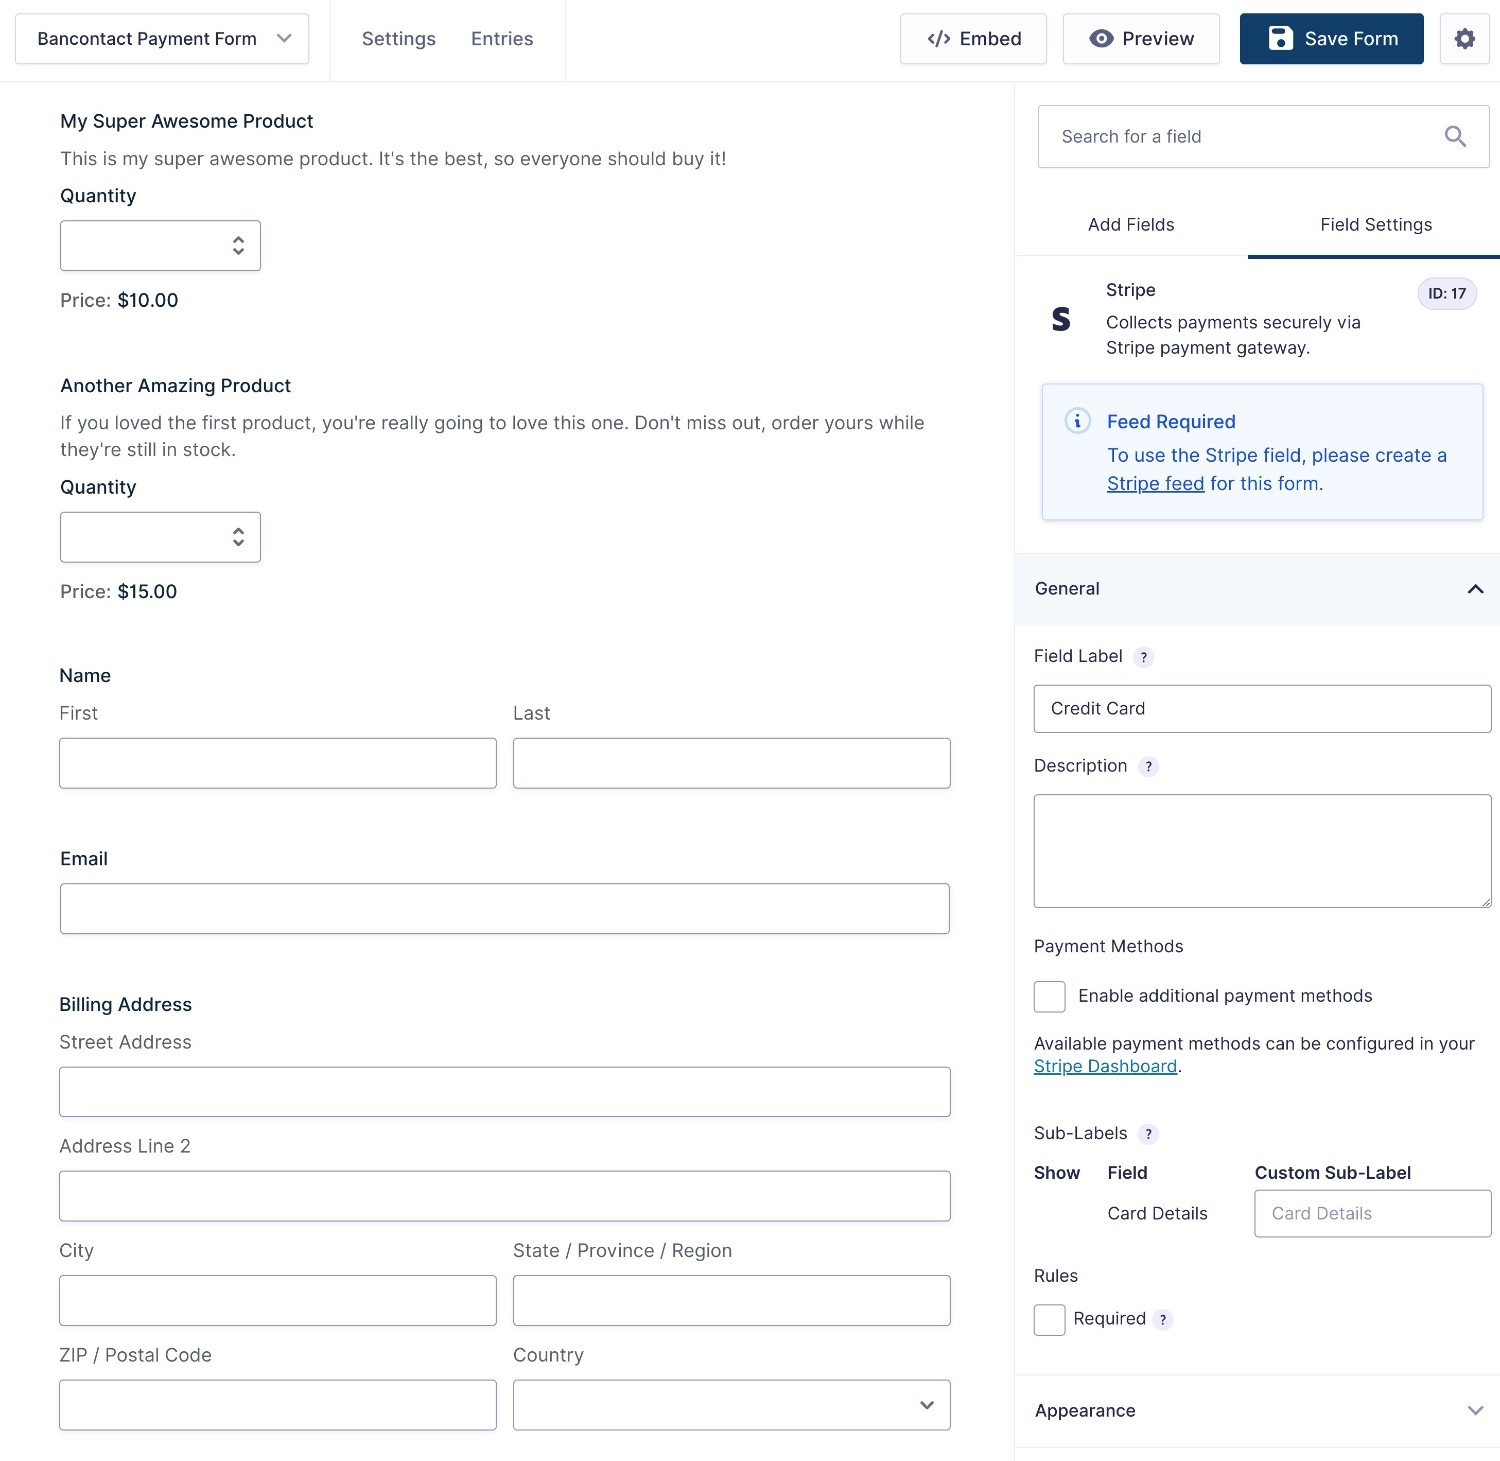The image size is (1500, 1461).
Task: Click the Field Label input with Credit Card
Action: pyautogui.click(x=1262, y=709)
